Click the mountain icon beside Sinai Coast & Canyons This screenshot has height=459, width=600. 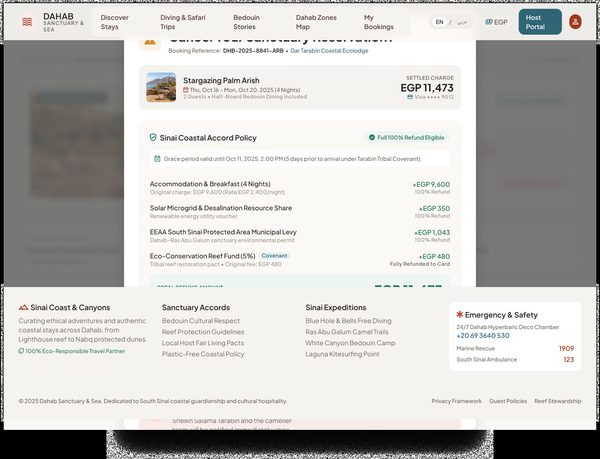tap(23, 307)
